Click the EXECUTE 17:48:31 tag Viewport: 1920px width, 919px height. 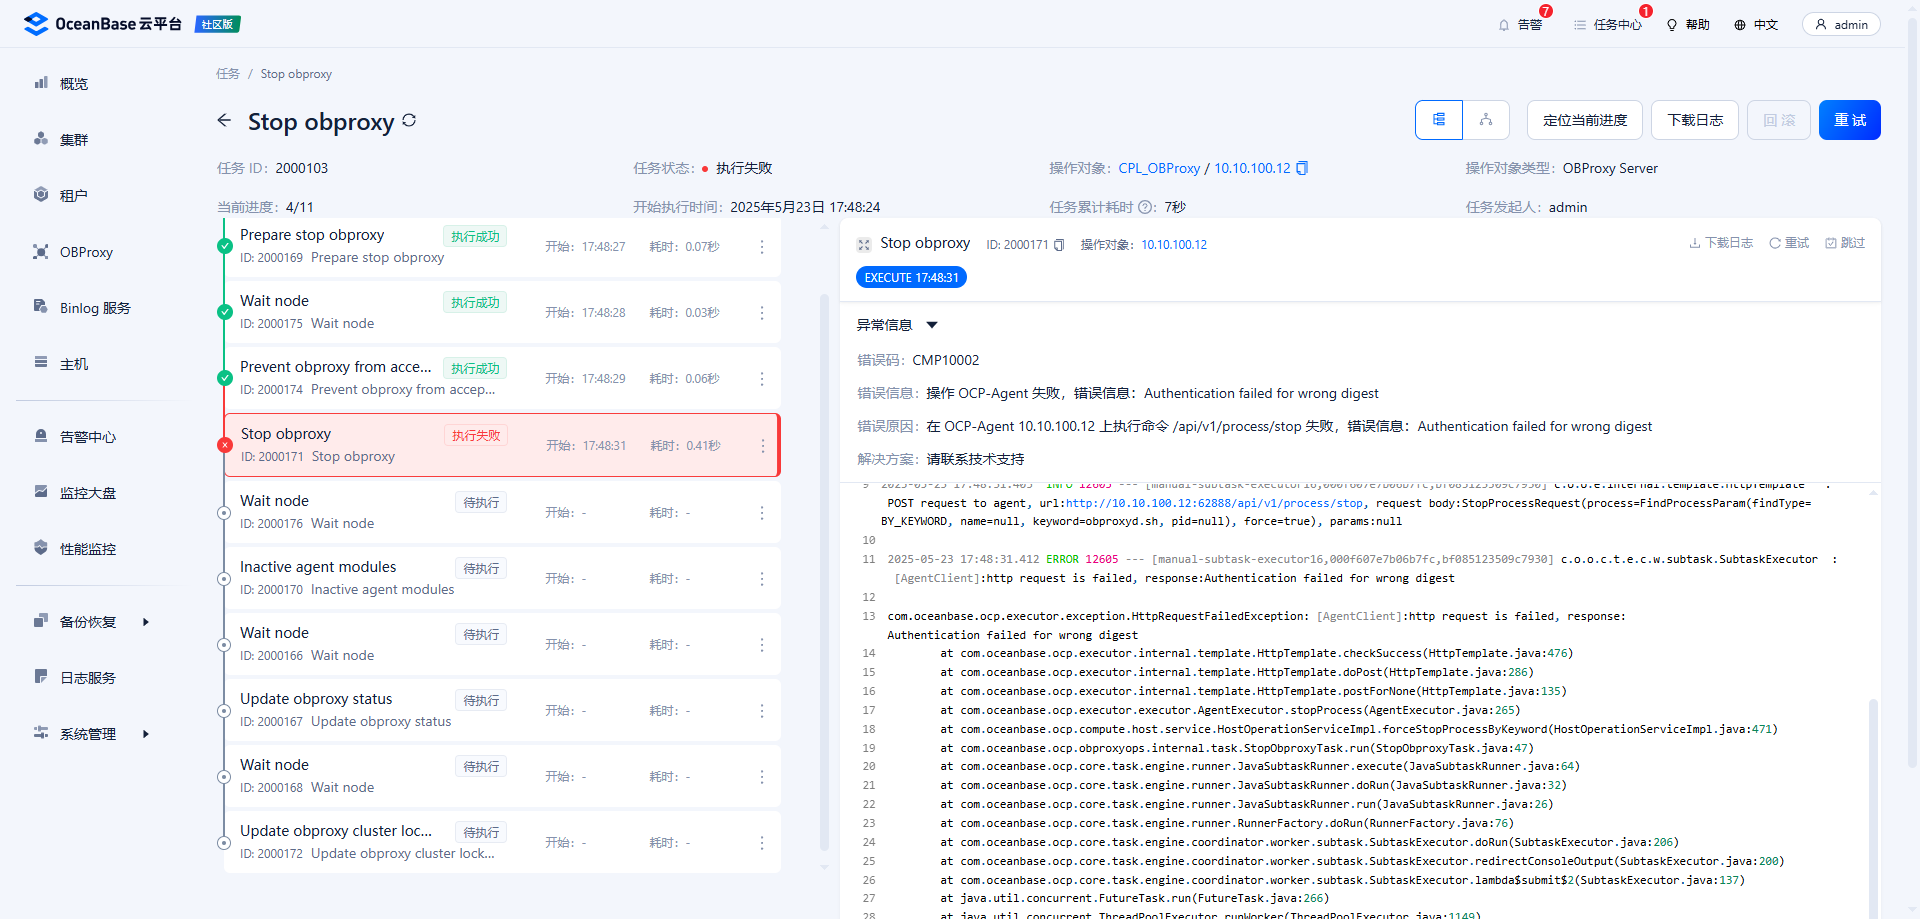[911, 277]
